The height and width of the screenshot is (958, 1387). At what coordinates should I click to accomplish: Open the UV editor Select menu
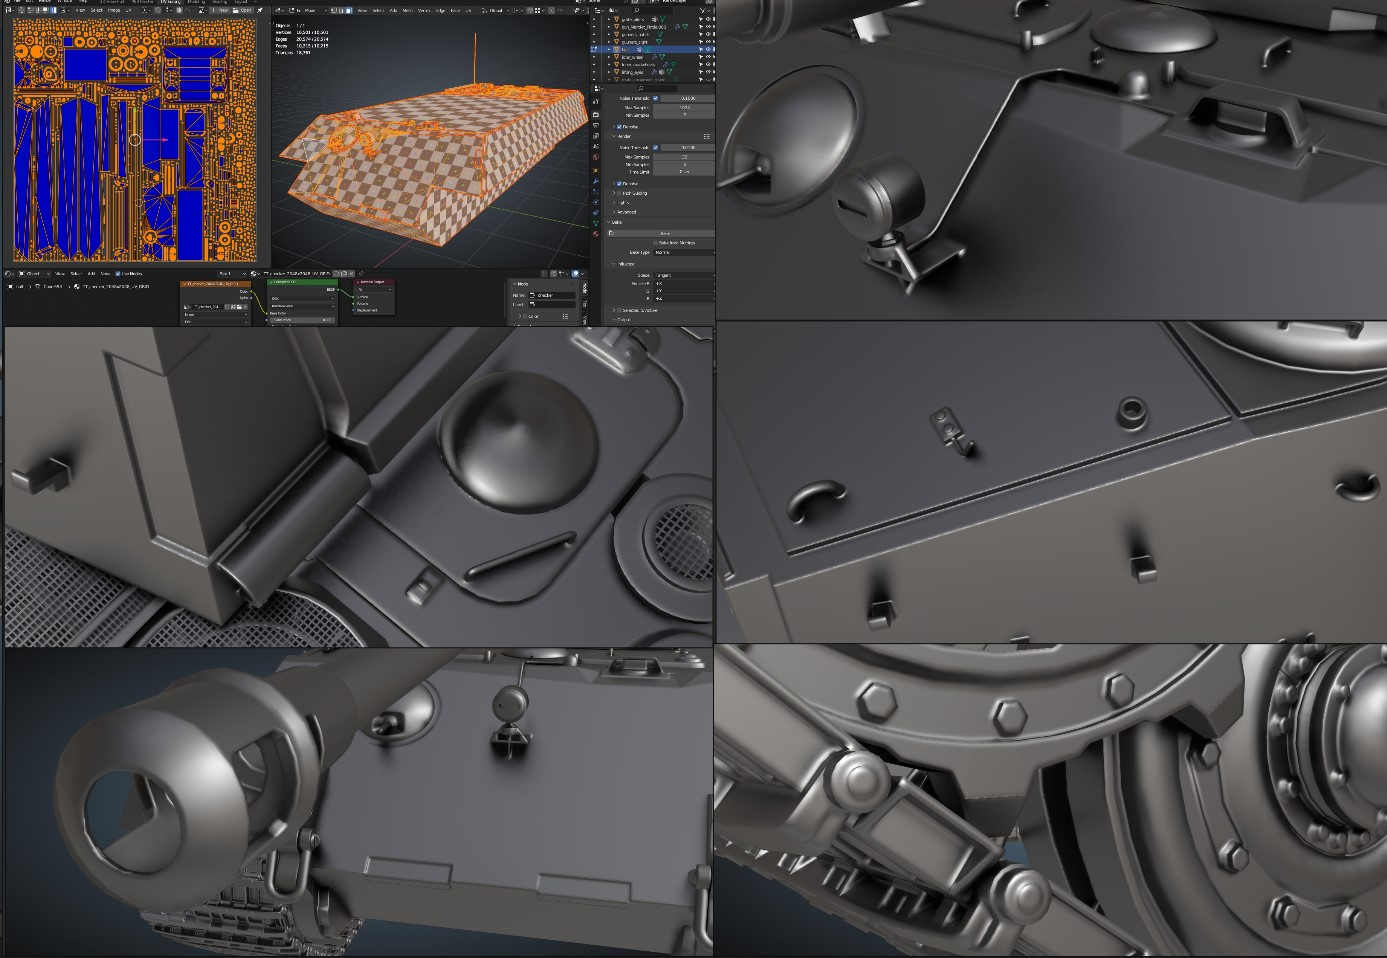(x=97, y=10)
